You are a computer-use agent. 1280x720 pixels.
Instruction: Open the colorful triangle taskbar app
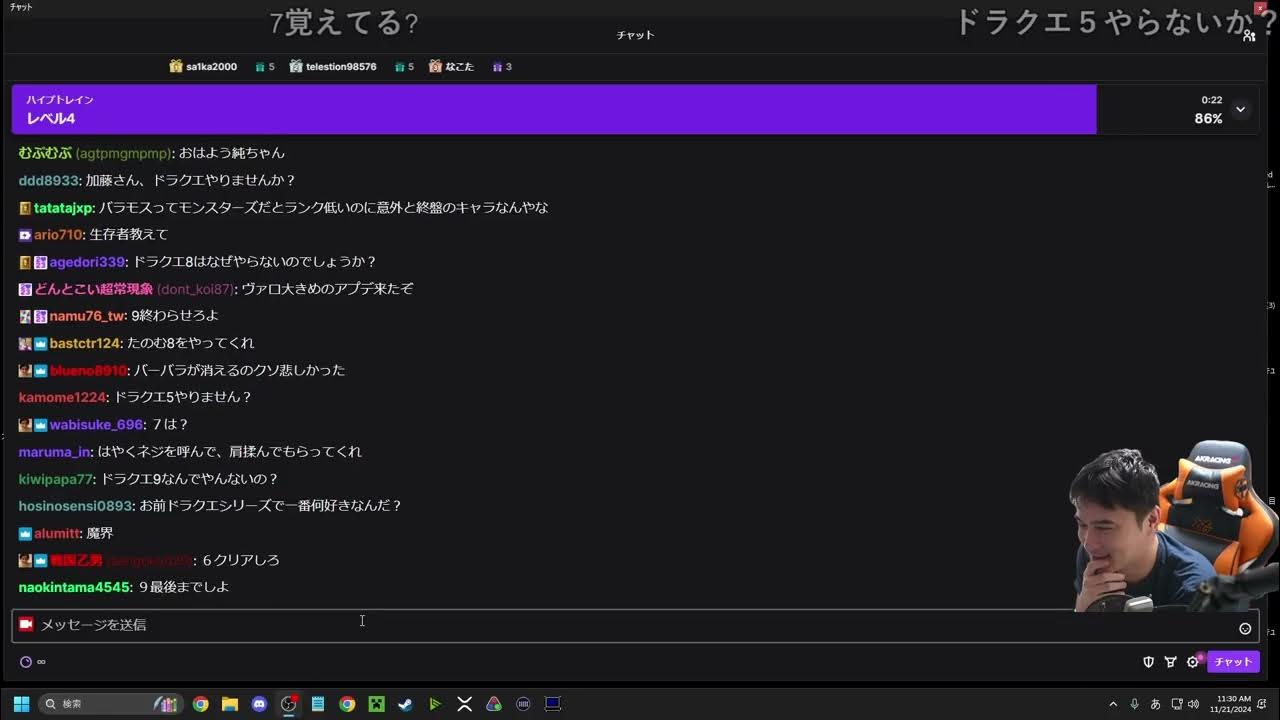[493, 704]
